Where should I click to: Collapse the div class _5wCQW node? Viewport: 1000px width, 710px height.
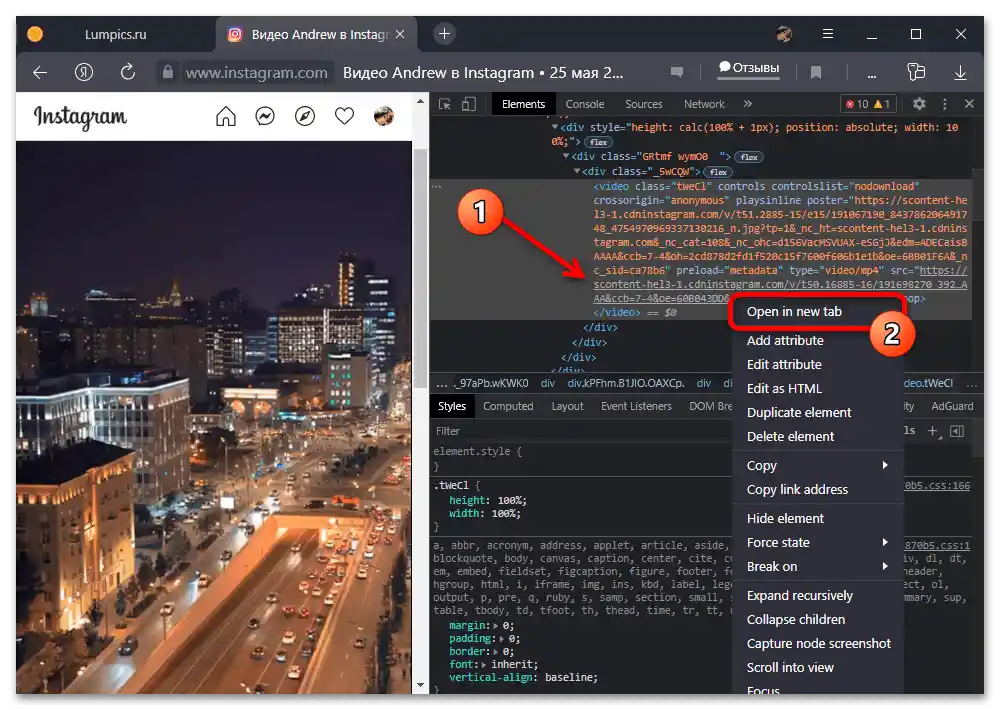click(577, 171)
